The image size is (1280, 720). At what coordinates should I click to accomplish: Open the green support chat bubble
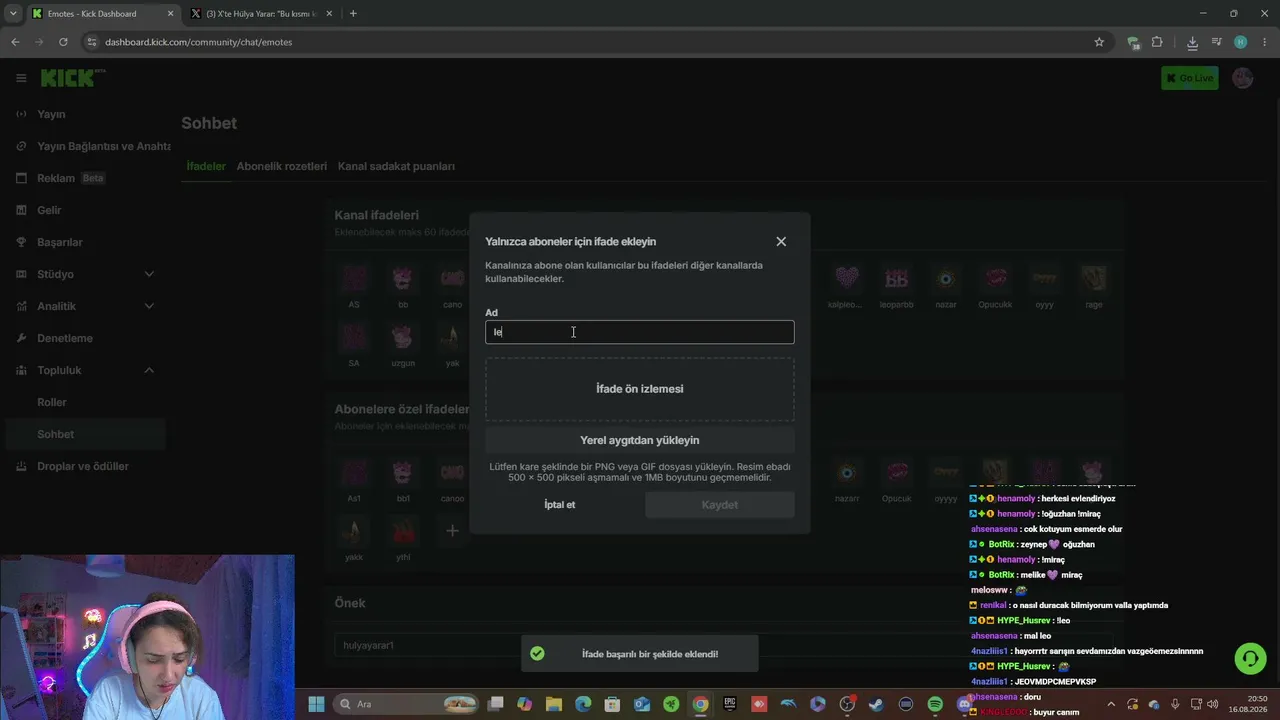tap(1249, 658)
